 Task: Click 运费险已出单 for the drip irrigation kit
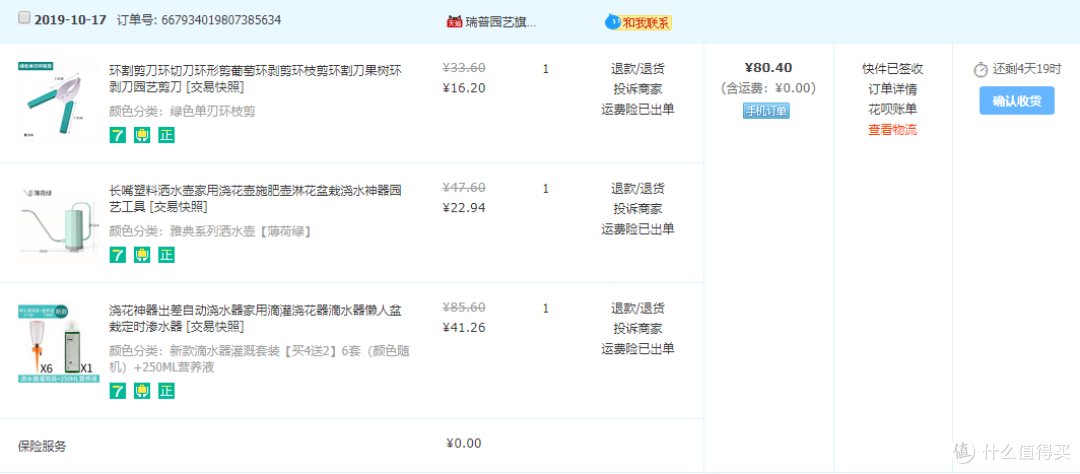pyautogui.click(x=638, y=348)
